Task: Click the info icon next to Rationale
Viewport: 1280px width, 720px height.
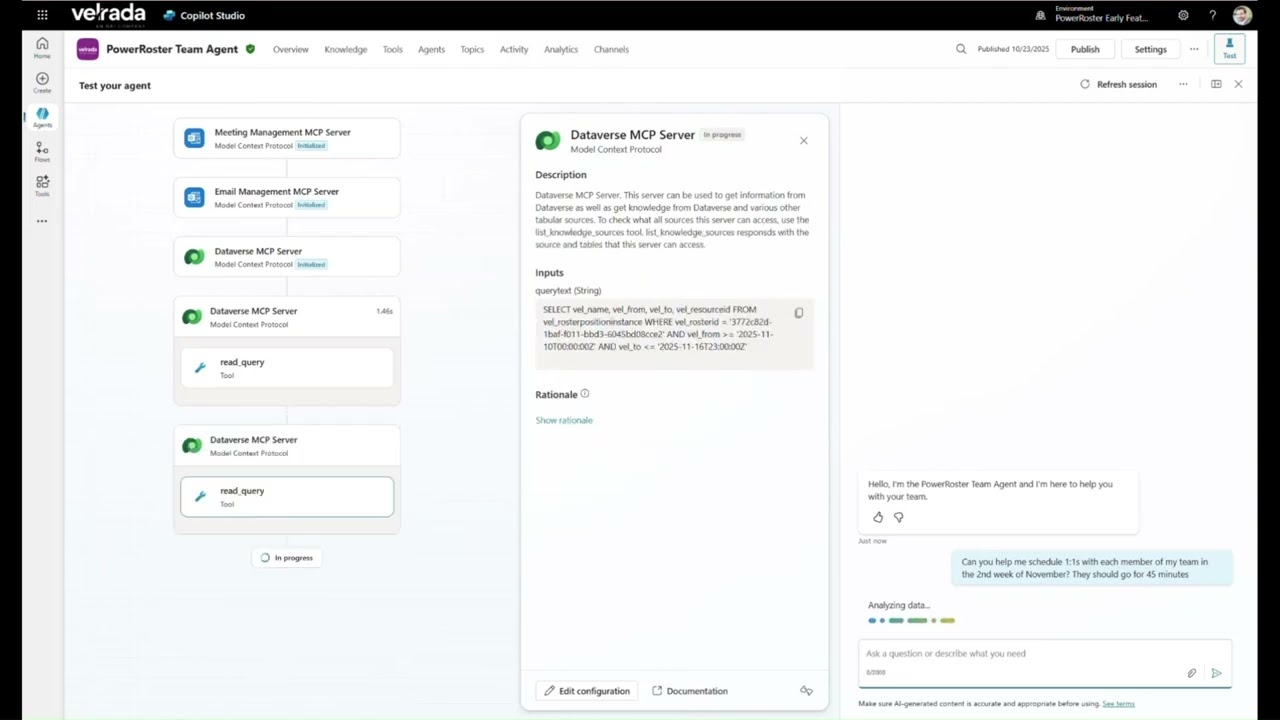Action: pos(585,394)
